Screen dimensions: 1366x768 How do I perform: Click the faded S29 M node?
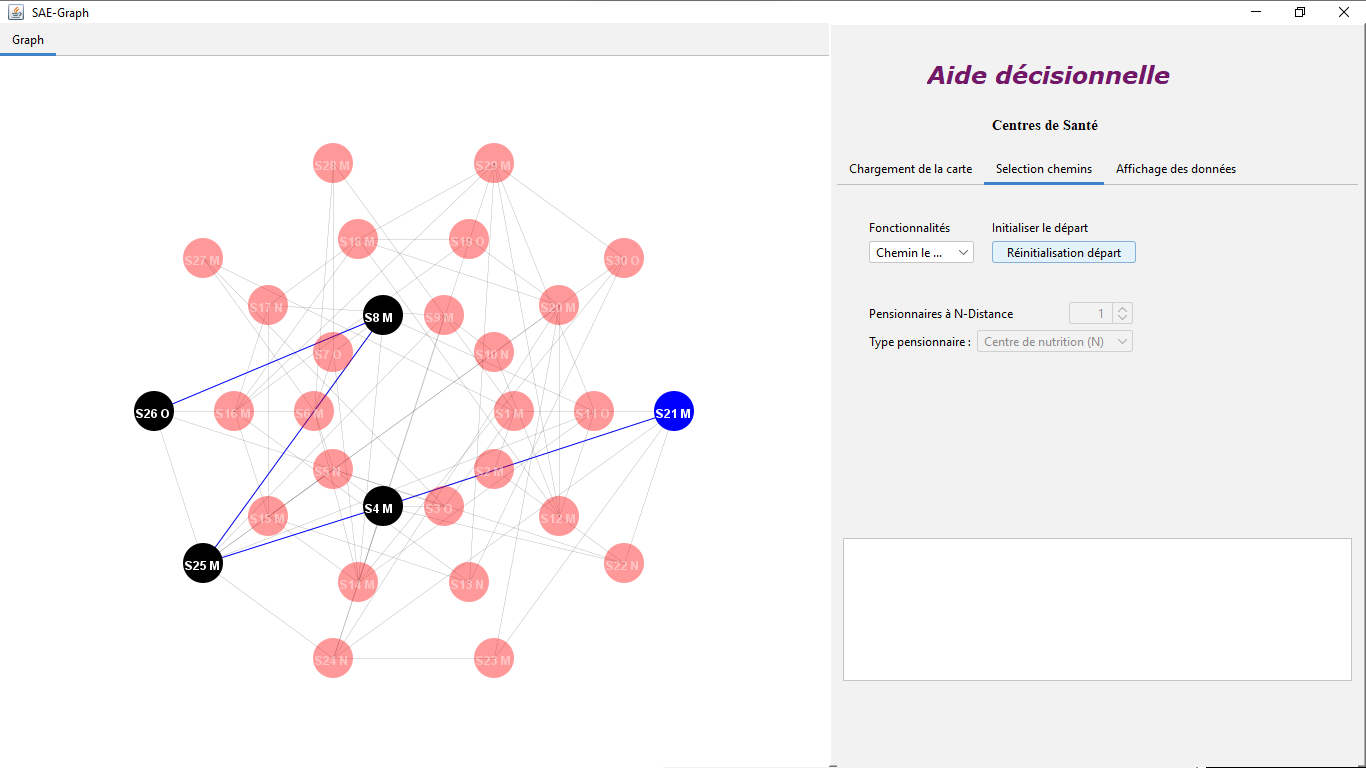493,164
